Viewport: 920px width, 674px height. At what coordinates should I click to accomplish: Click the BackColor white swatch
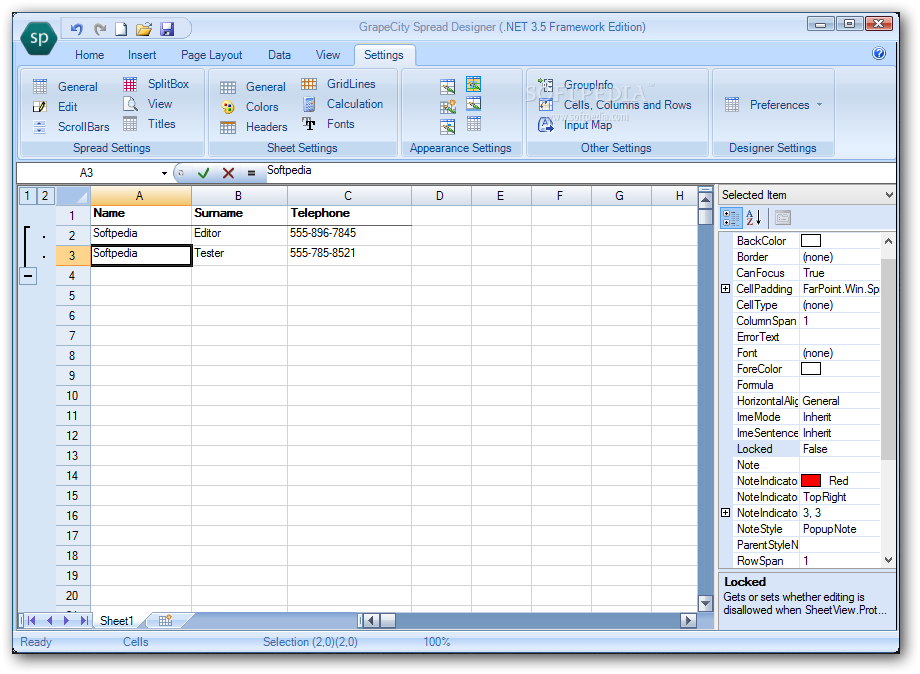(811, 241)
